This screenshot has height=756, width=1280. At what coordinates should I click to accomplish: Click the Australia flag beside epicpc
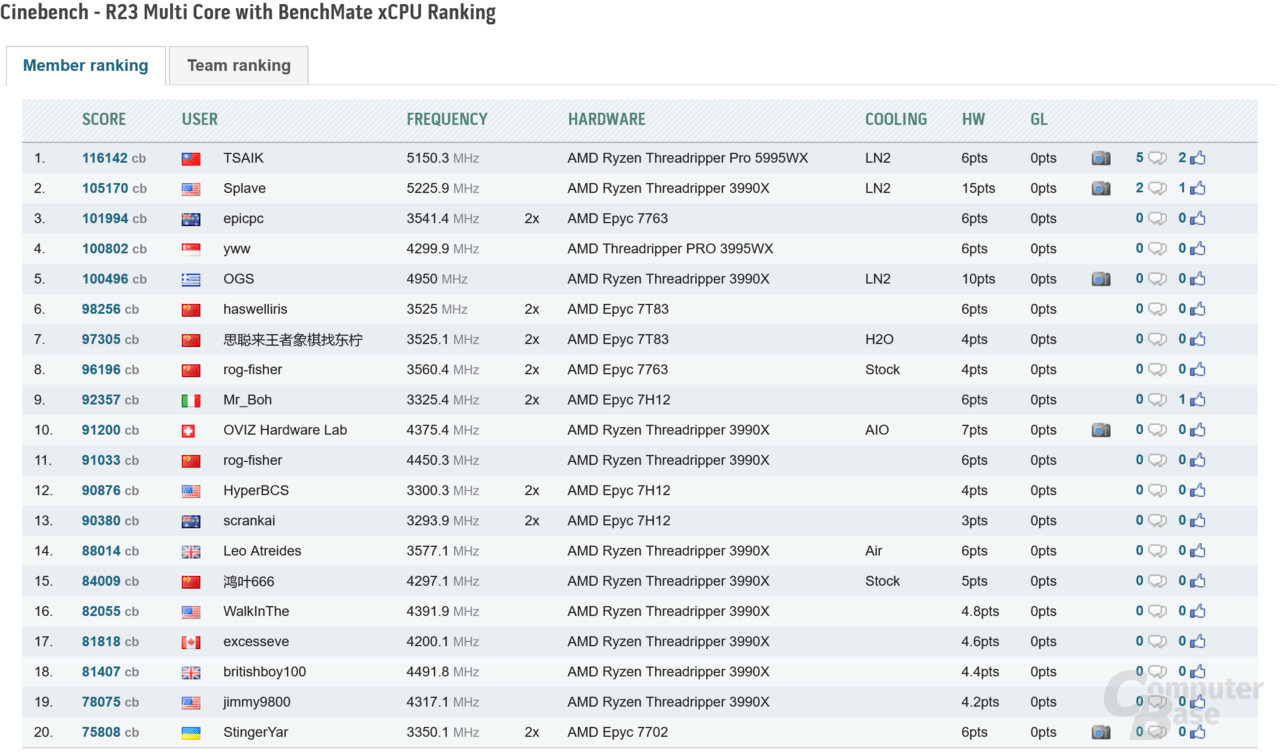pos(191,219)
